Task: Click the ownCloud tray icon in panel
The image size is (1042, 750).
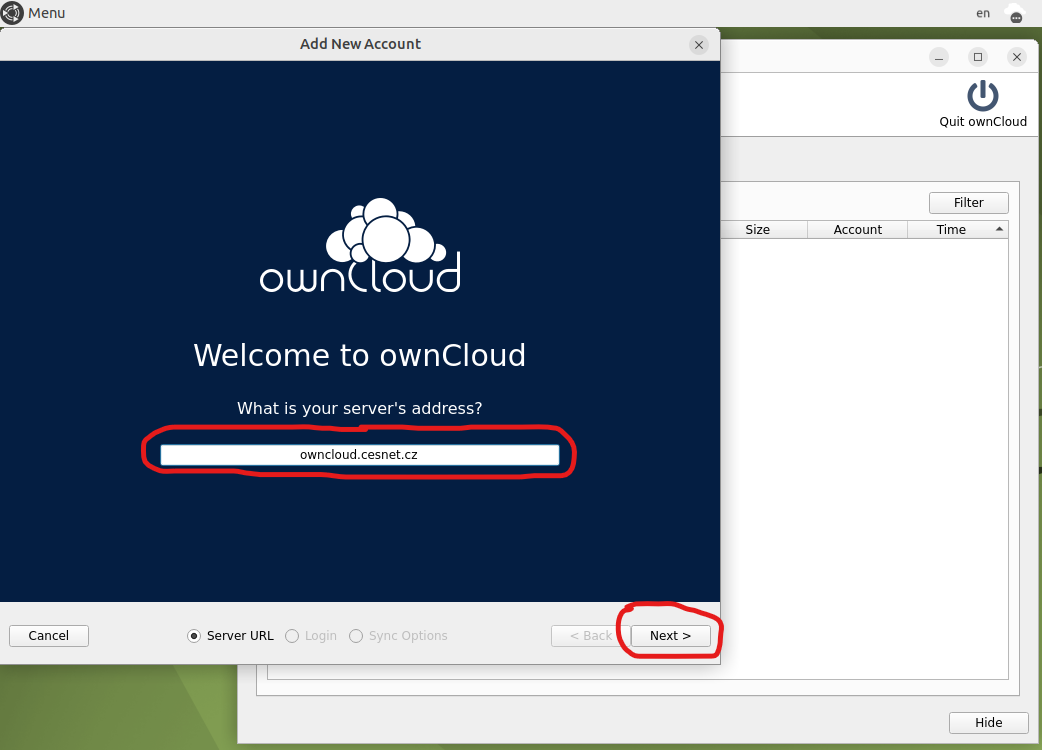Action: tap(1015, 13)
